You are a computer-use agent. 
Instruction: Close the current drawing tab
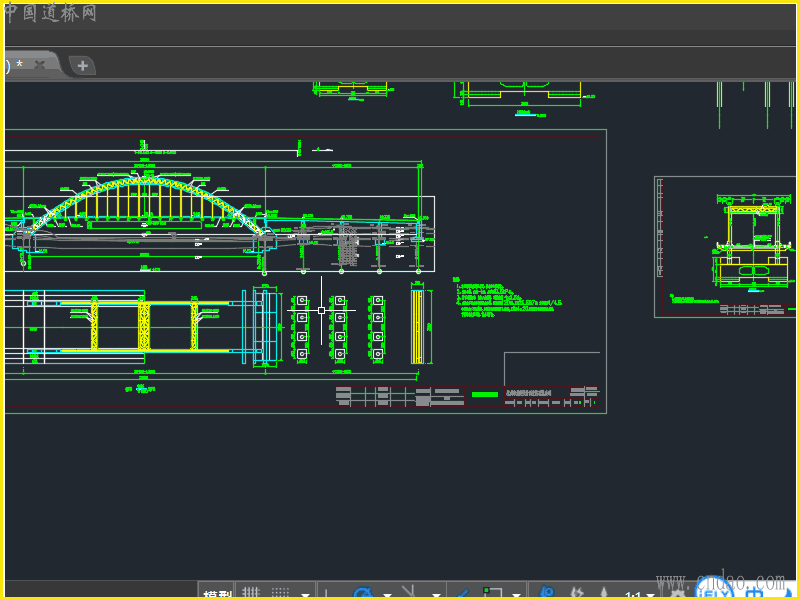40,65
